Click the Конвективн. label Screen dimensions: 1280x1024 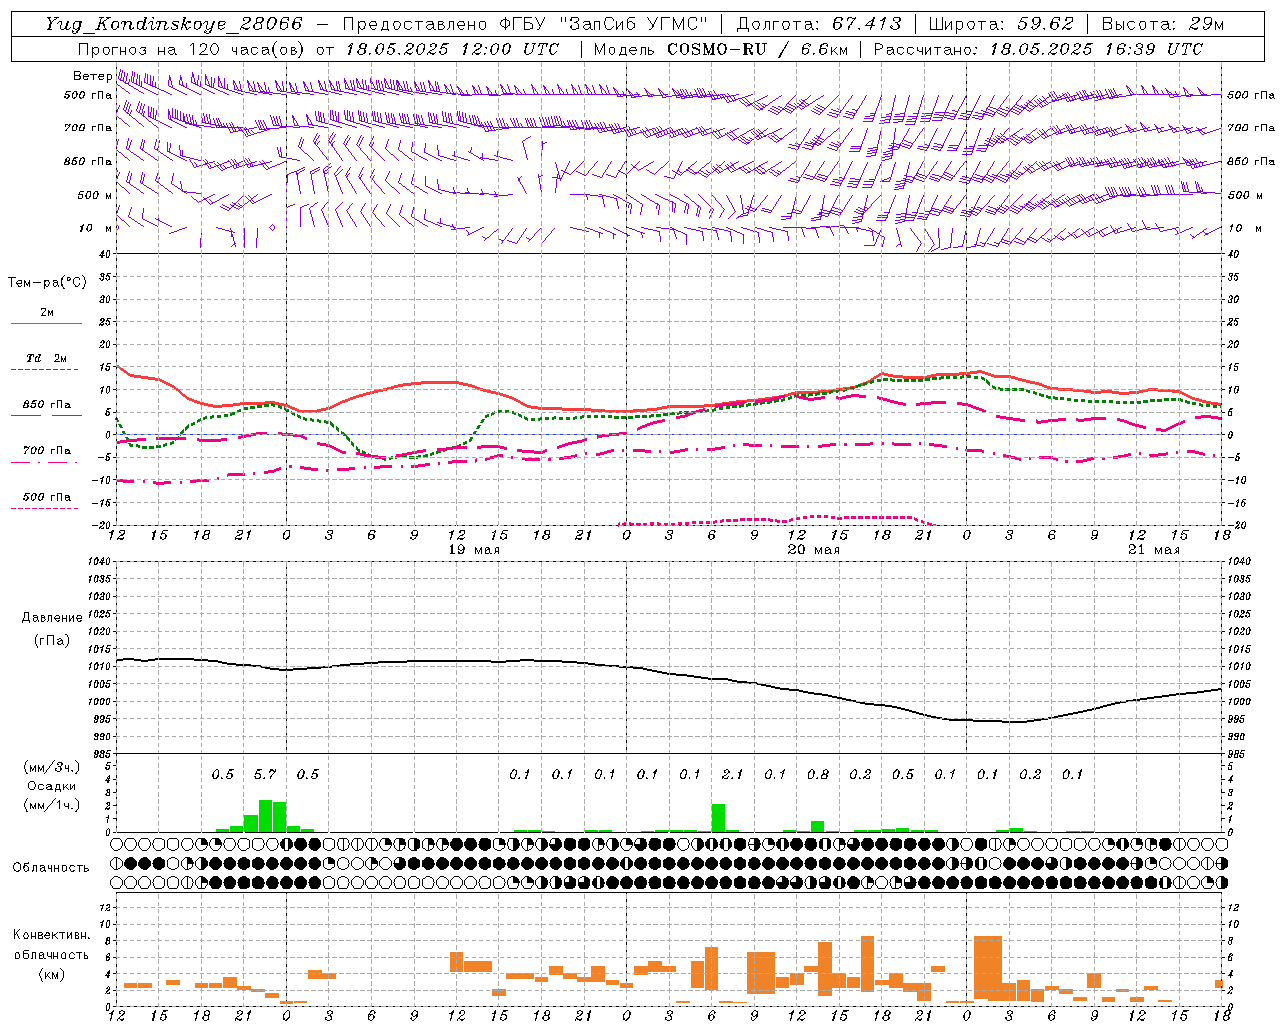52,935
